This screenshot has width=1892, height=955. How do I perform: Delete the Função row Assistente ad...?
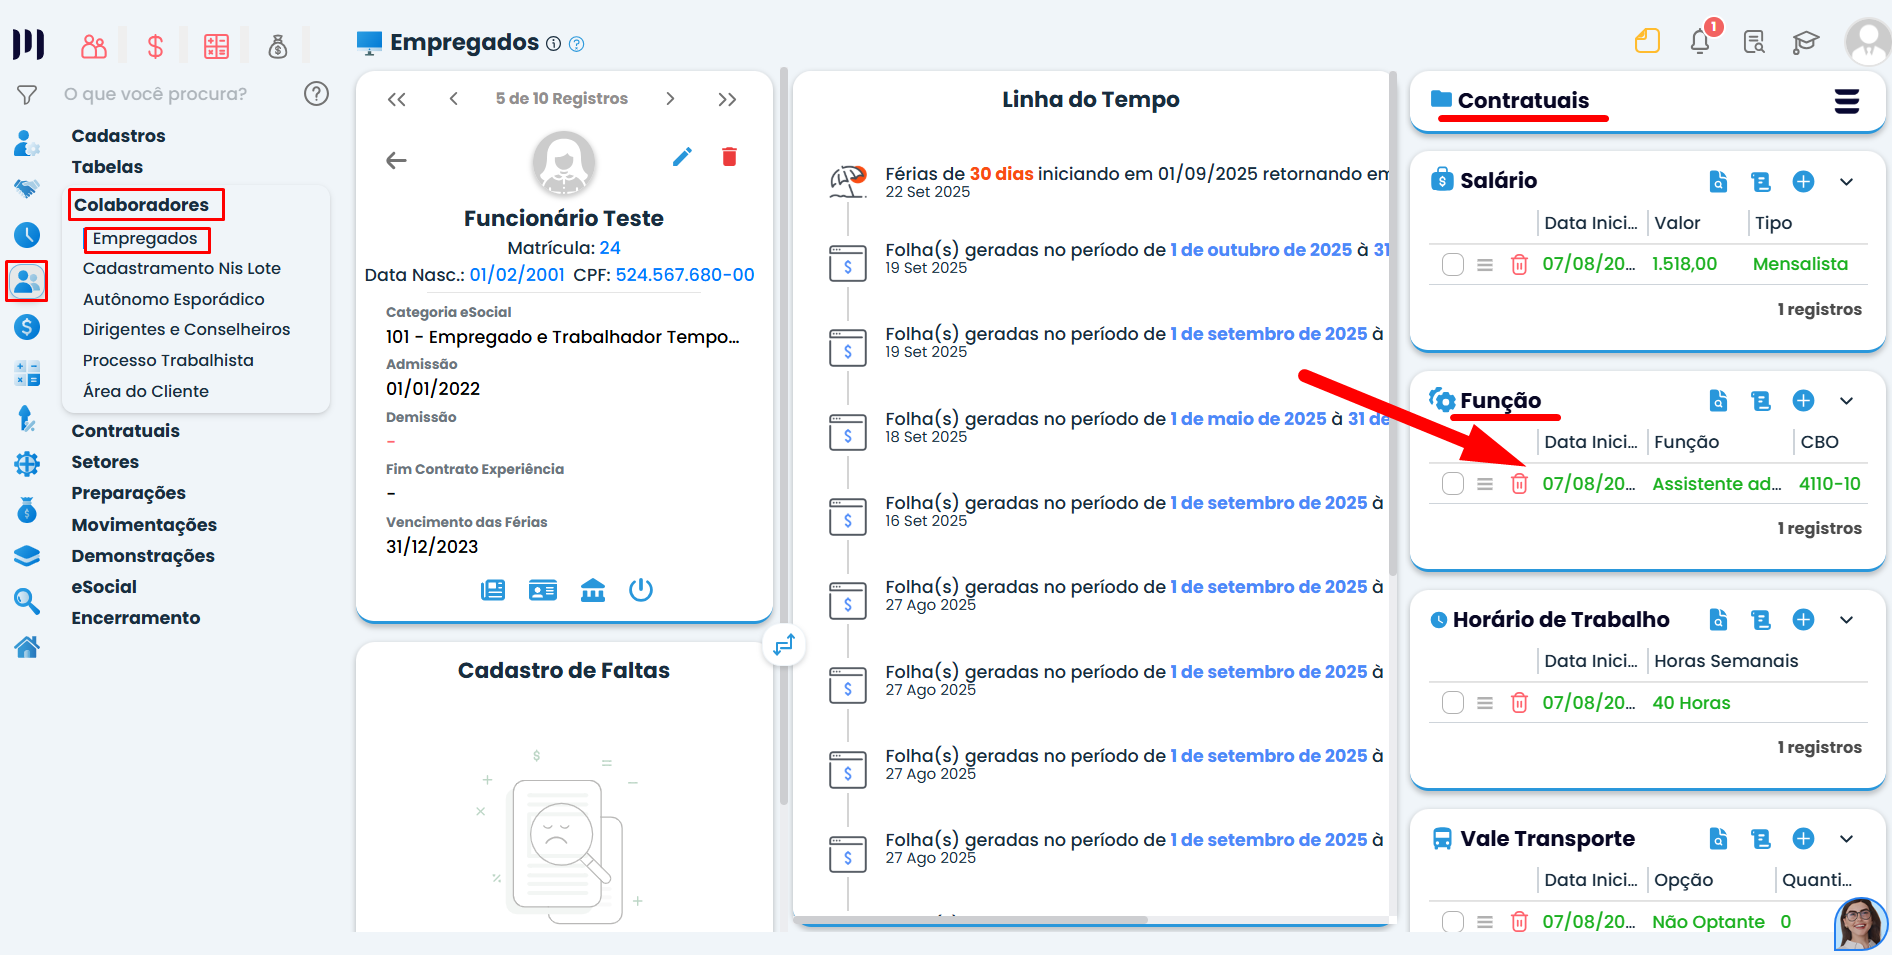pyautogui.click(x=1519, y=484)
